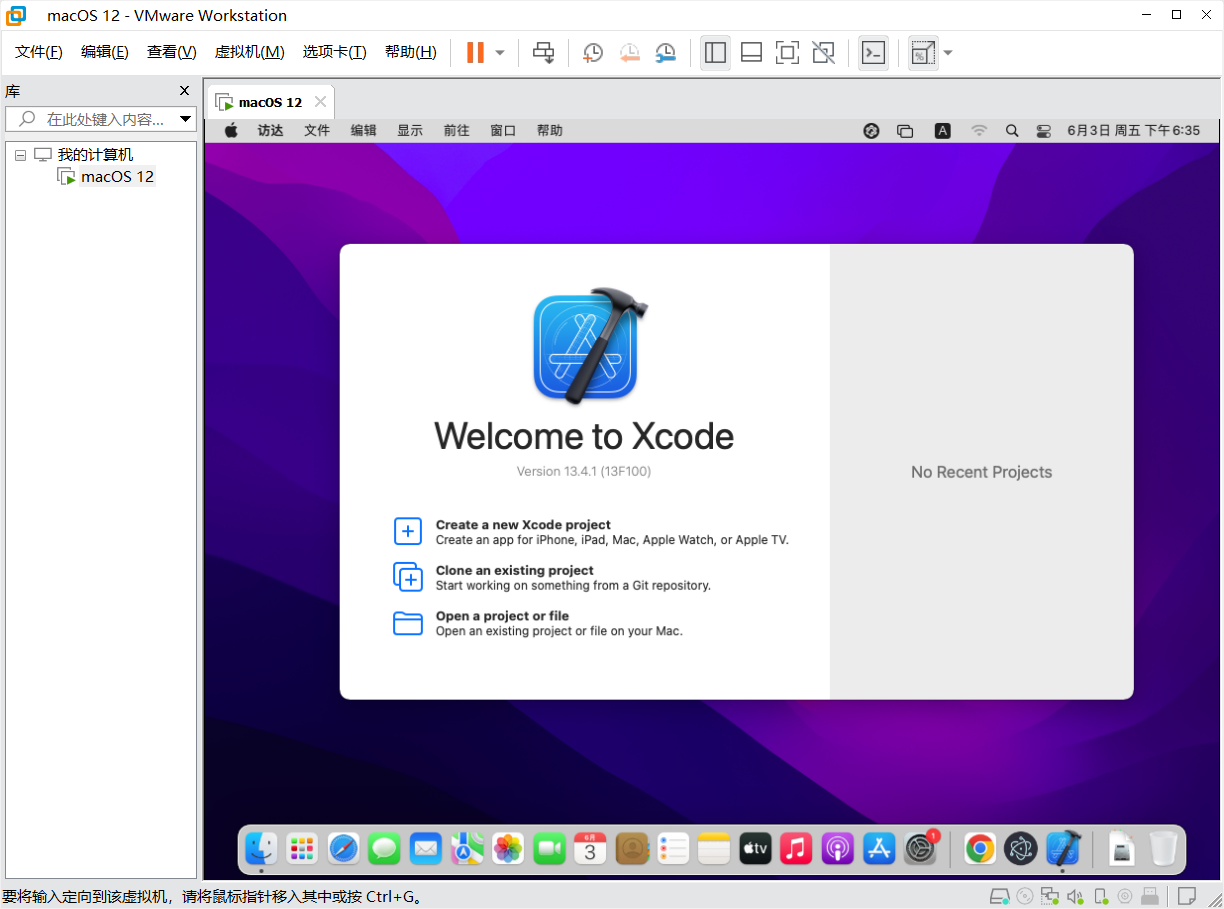Image resolution: width=1224 pixels, height=909 pixels.
Task: Open VMware 帮助(H) menu
Action: click(x=411, y=52)
